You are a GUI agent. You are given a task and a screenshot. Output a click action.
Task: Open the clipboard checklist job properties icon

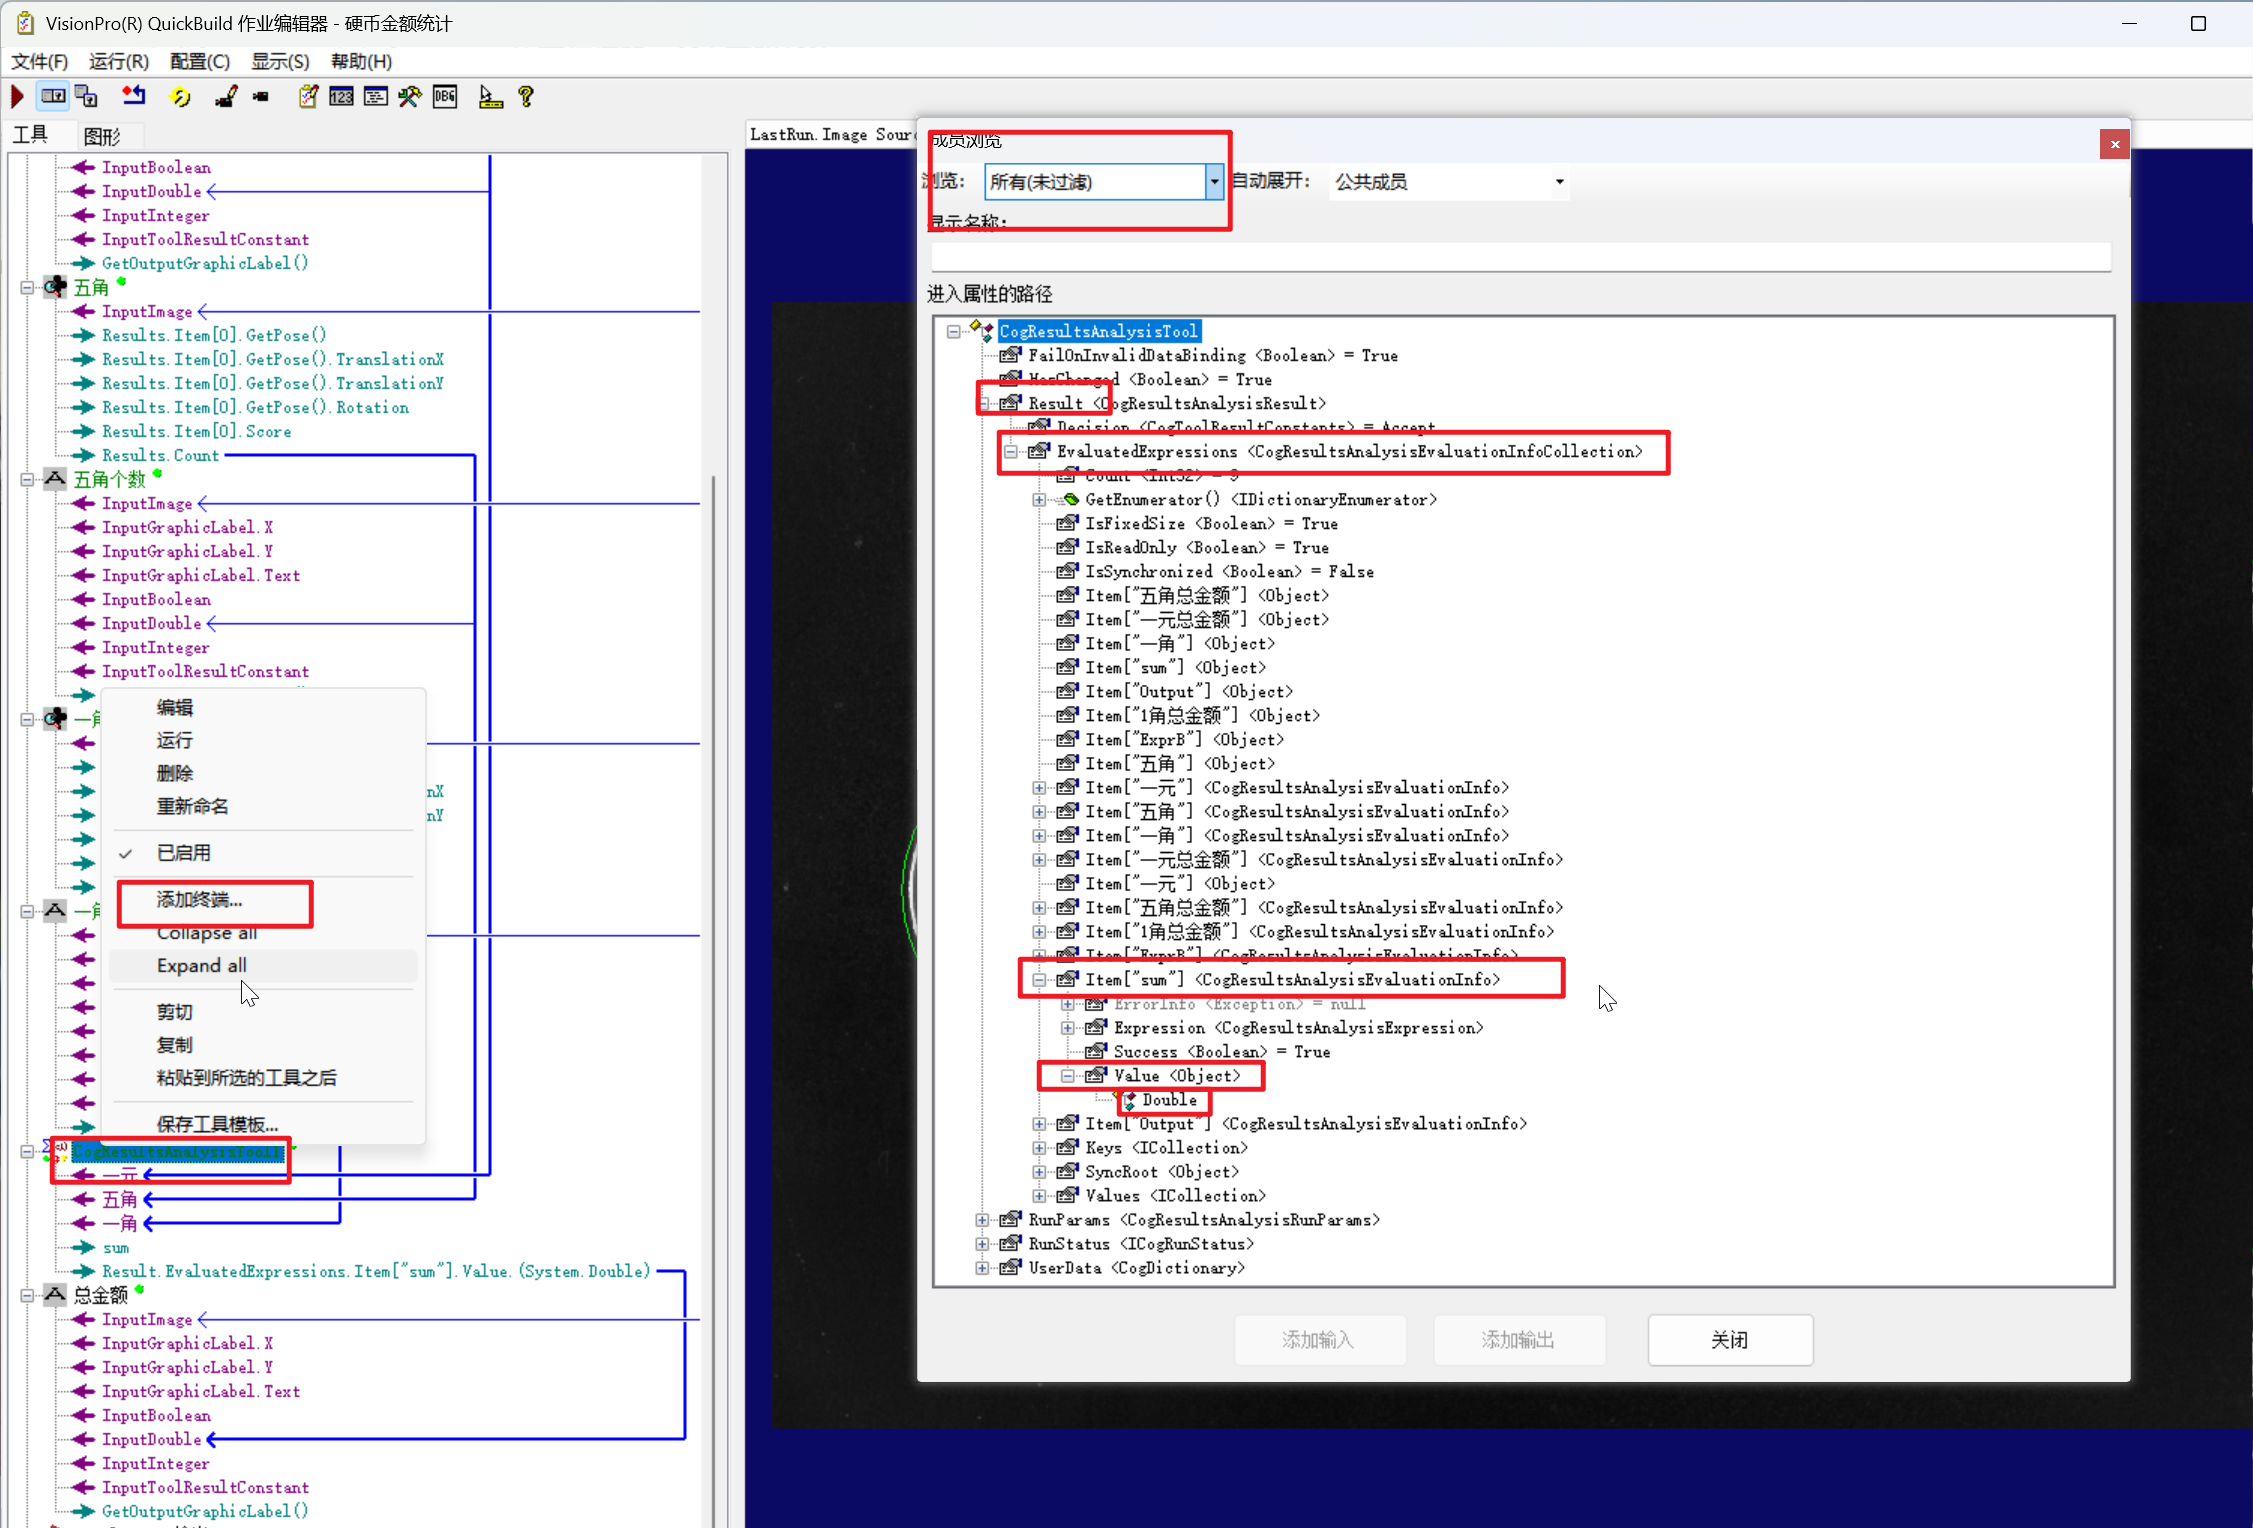click(x=308, y=97)
